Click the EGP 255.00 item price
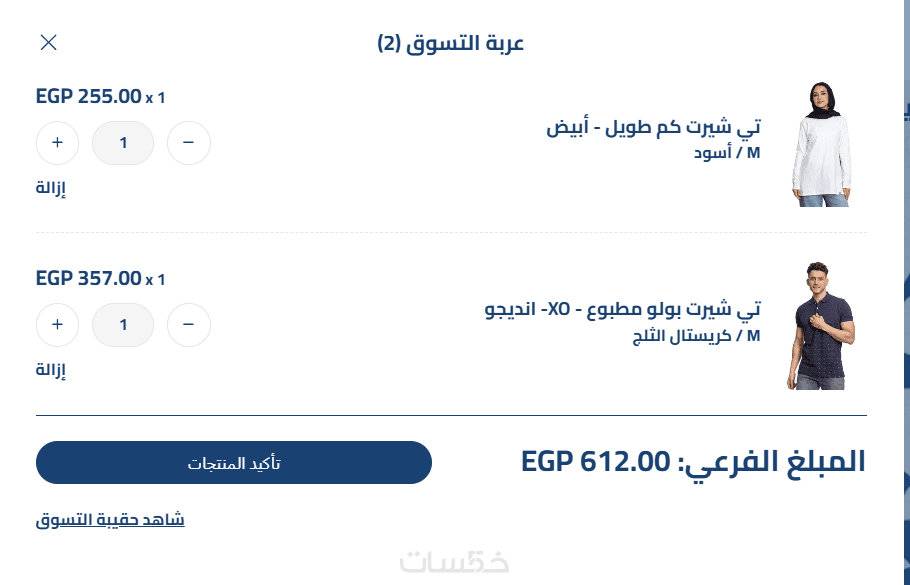 89,97
